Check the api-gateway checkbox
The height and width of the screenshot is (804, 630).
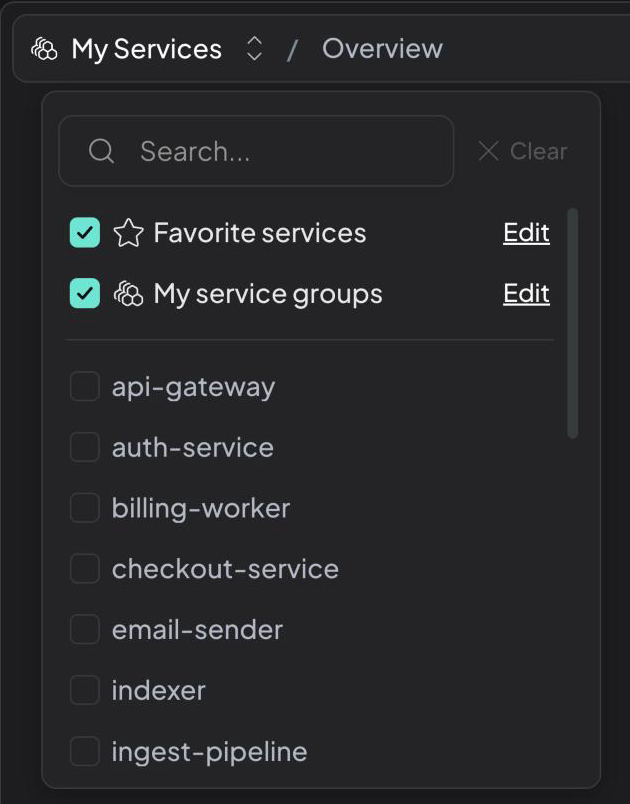[x=85, y=386]
